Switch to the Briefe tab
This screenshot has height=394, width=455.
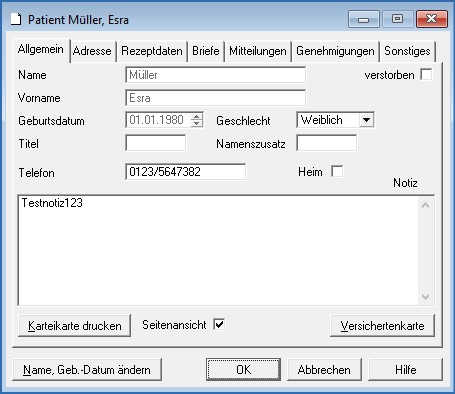point(206,51)
